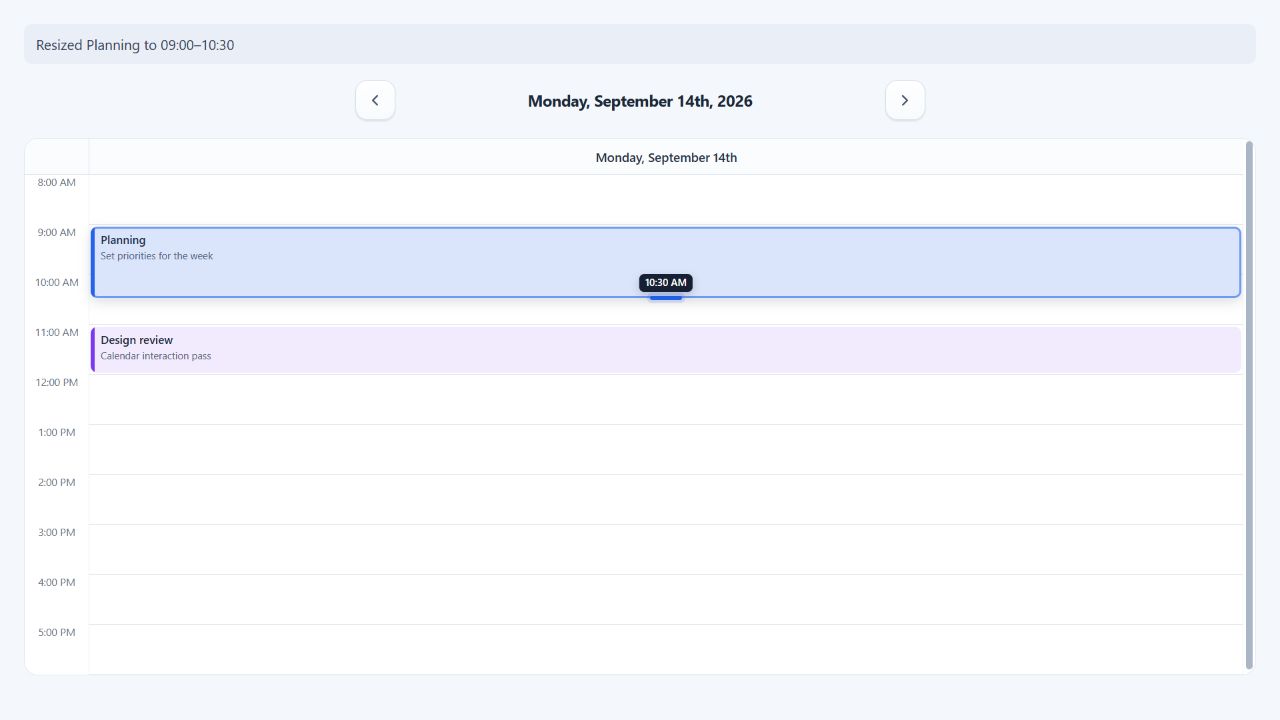Click the '10:30 AM' resize tooltip
Viewport: 1280px width, 720px height.
click(x=666, y=283)
